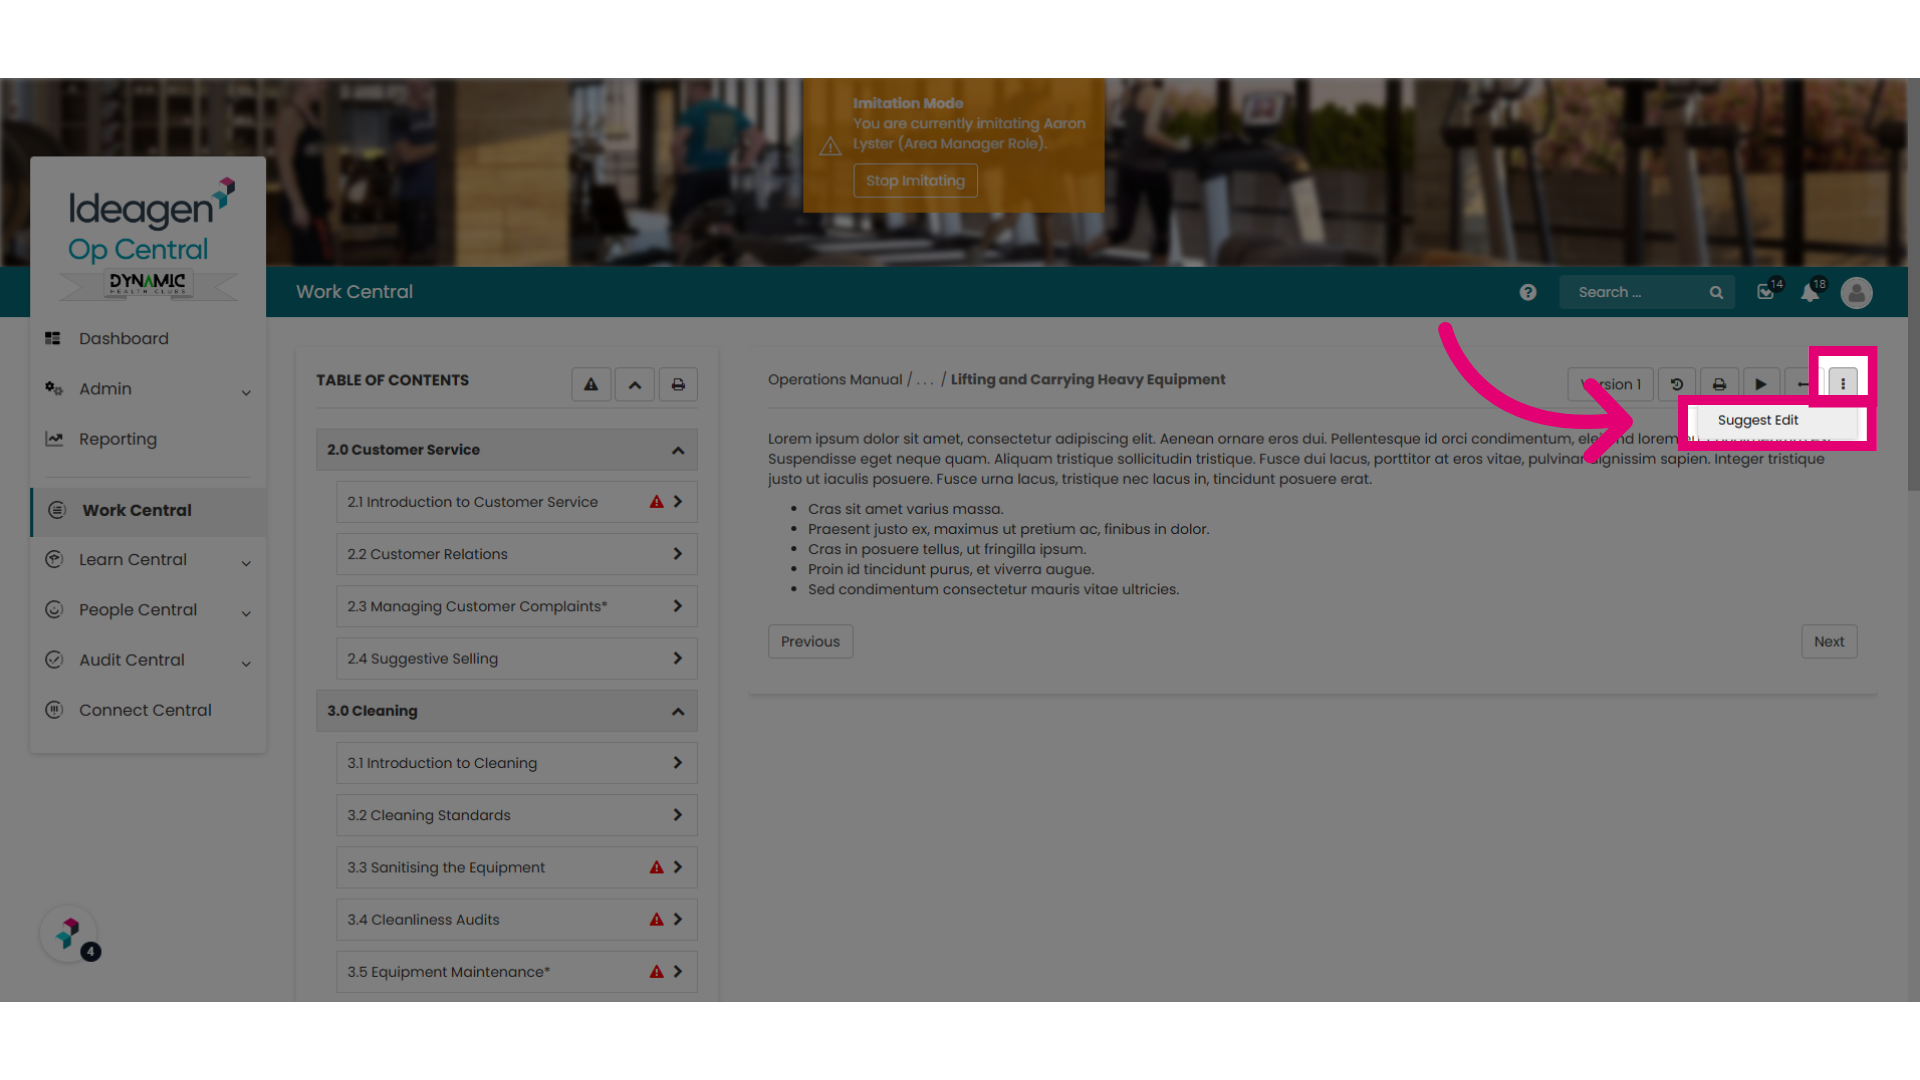
Task: Open tasks inbox icon with badge 14
Action: tap(1766, 292)
